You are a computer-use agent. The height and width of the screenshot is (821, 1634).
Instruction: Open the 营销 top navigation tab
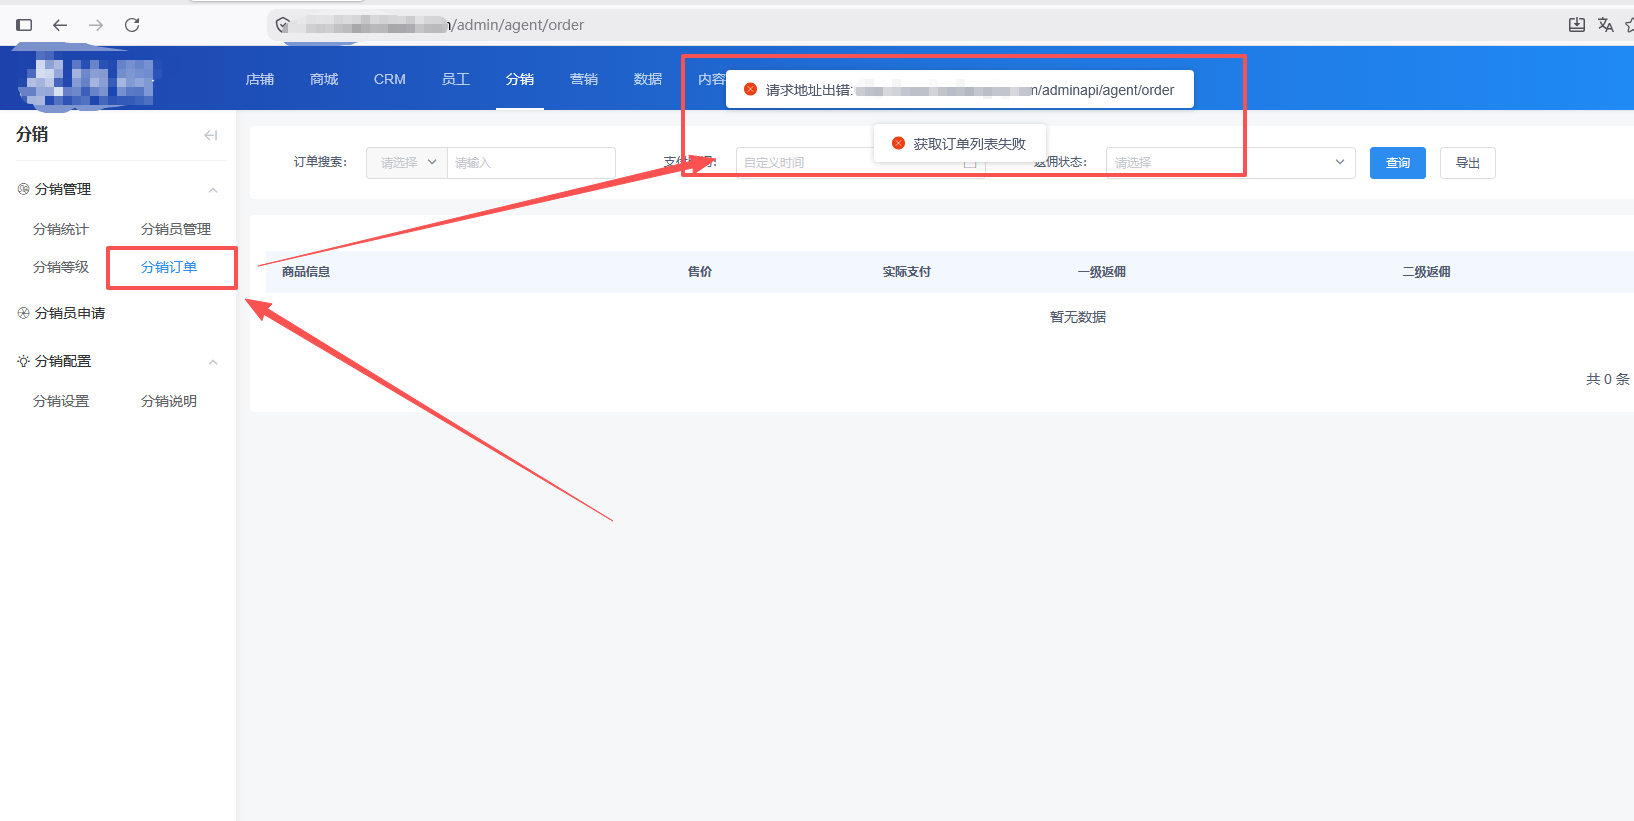[584, 79]
